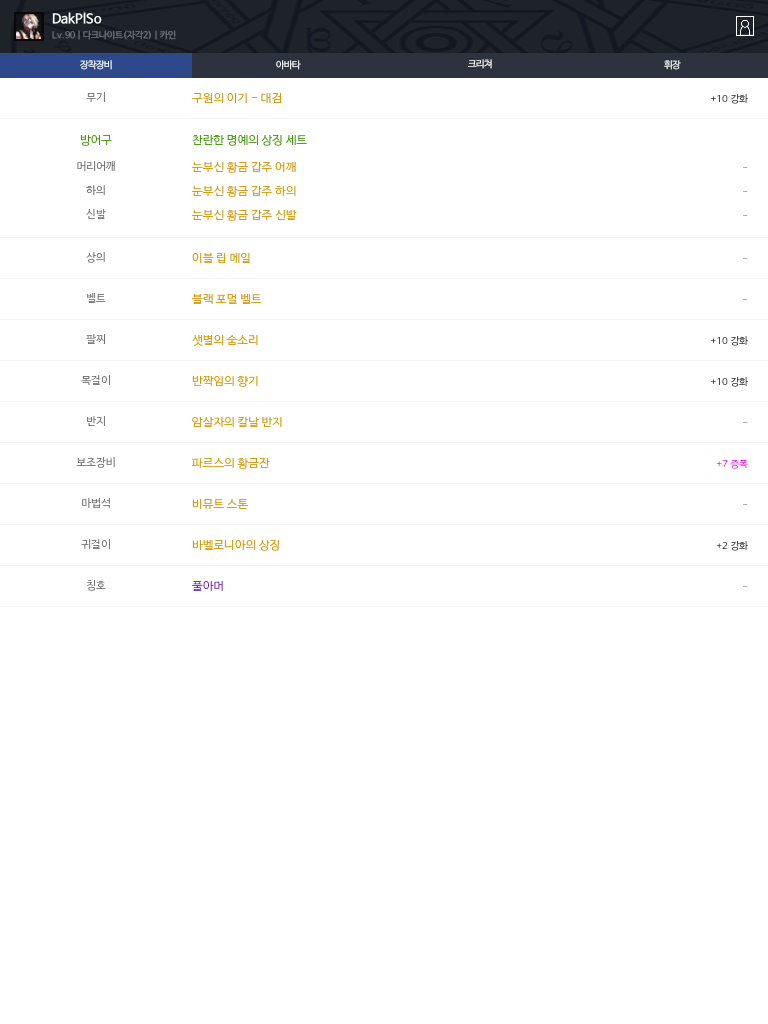The height and width of the screenshot is (1024, 768).
Task: Open weapon item 구원의 이기 - 대검
Action: coord(237,98)
